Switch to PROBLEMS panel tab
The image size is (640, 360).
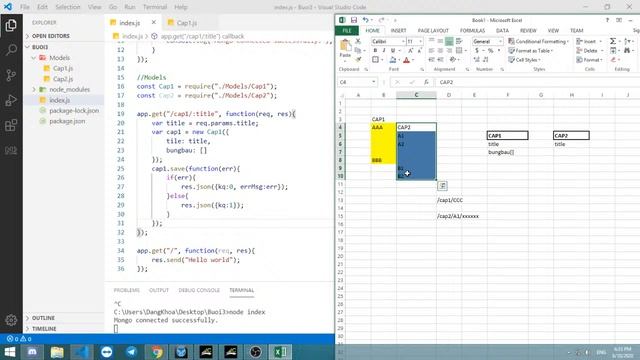coord(127,290)
